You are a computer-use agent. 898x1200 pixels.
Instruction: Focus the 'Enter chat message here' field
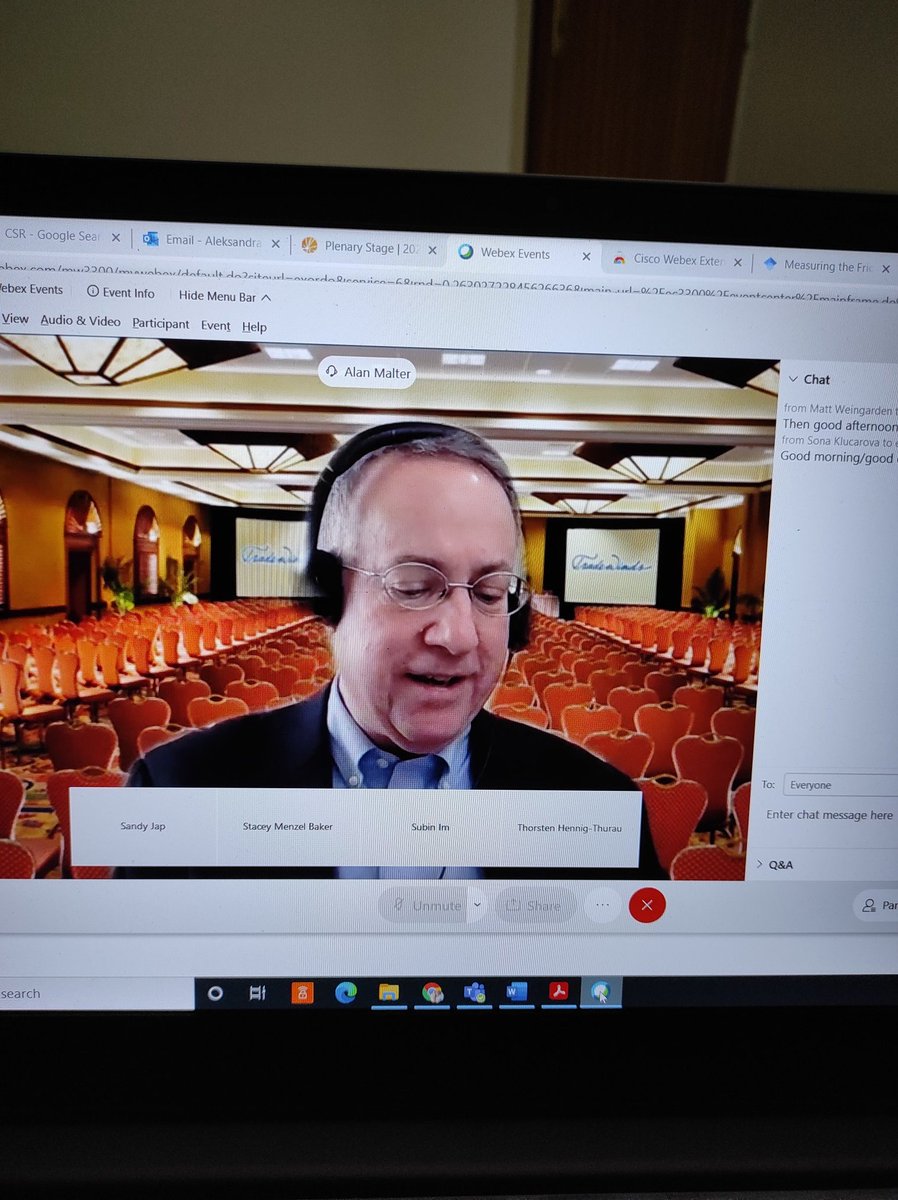coord(829,815)
